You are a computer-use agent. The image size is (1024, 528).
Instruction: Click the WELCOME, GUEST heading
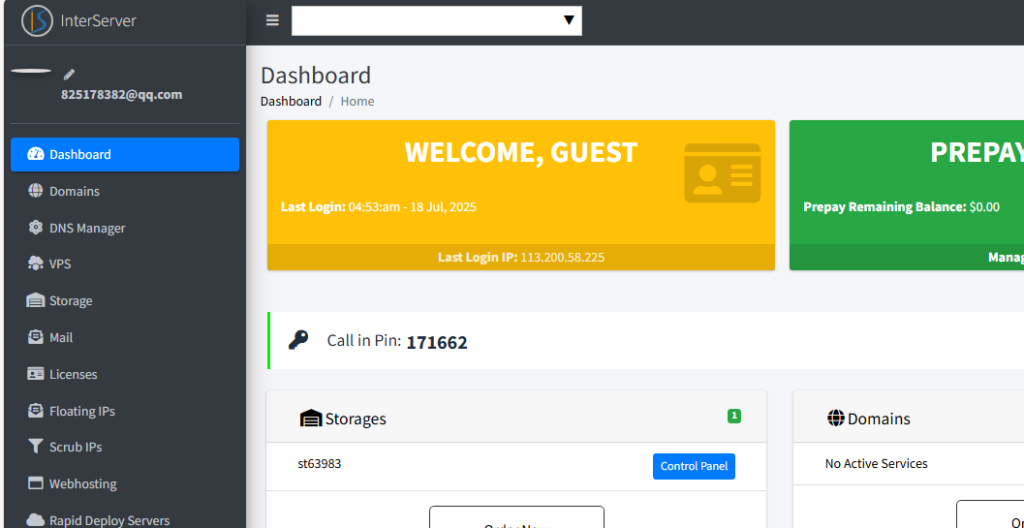[x=520, y=152]
